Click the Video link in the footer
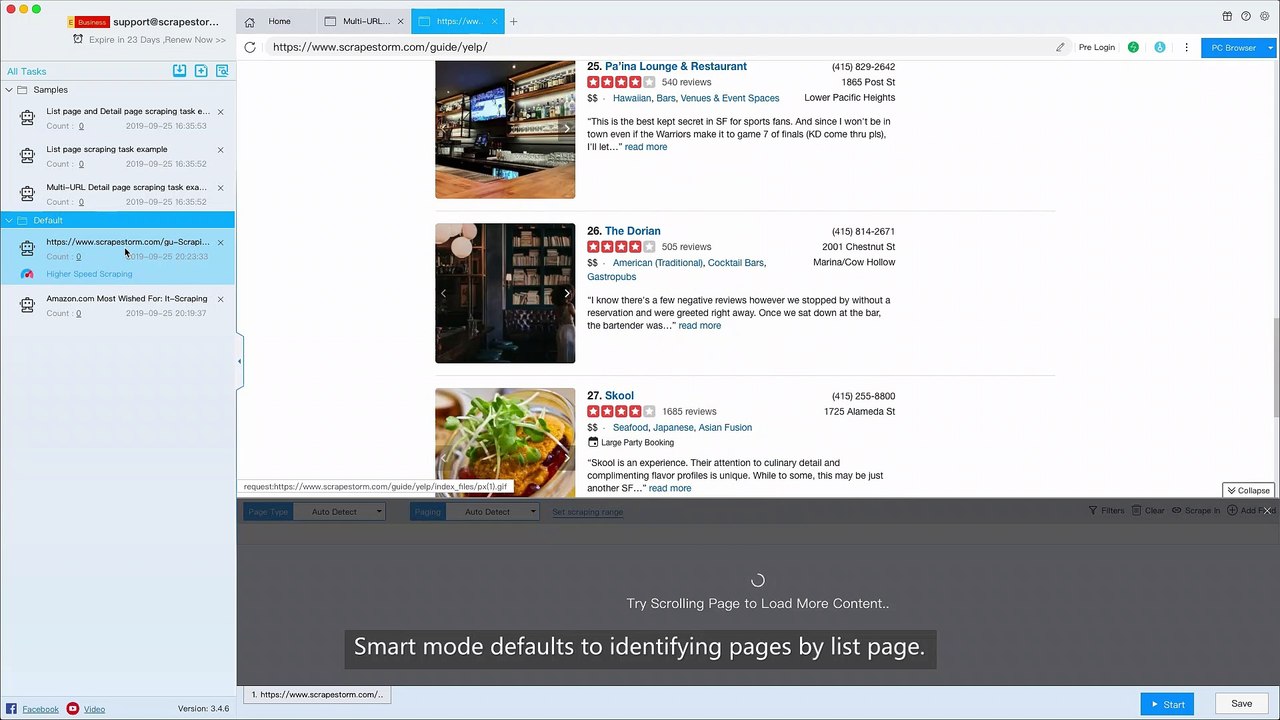This screenshot has width=1280, height=720. (94, 709)
